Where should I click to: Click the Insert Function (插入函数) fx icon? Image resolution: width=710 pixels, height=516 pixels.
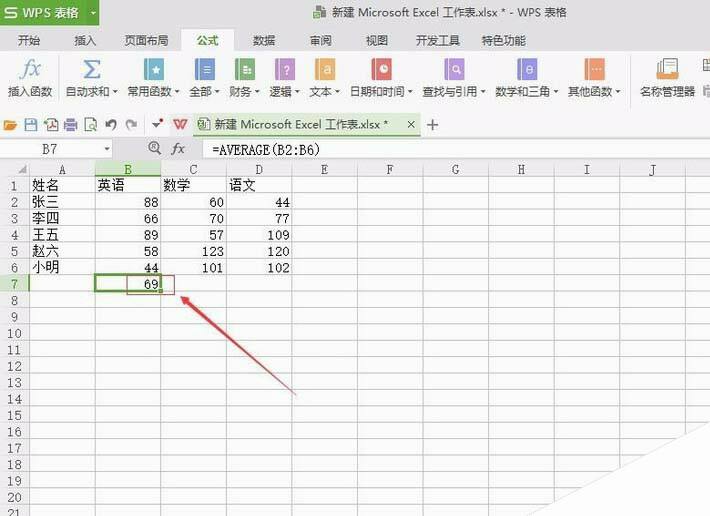31,69
